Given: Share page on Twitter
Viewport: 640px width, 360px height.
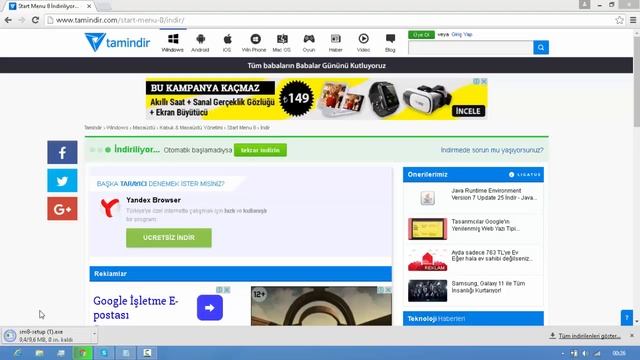Looking at the screenshot, I should (x=62, y=180).
